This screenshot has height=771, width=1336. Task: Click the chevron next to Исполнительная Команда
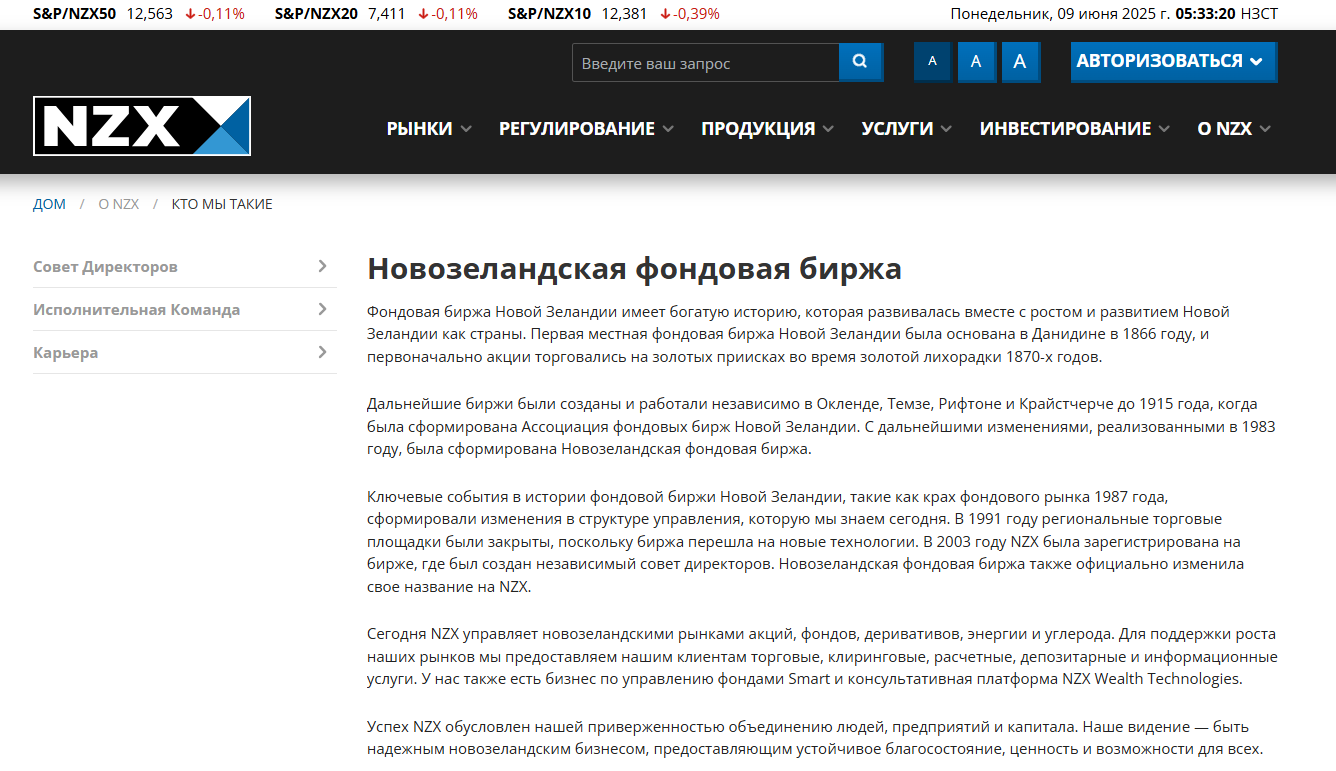(322, 309)
